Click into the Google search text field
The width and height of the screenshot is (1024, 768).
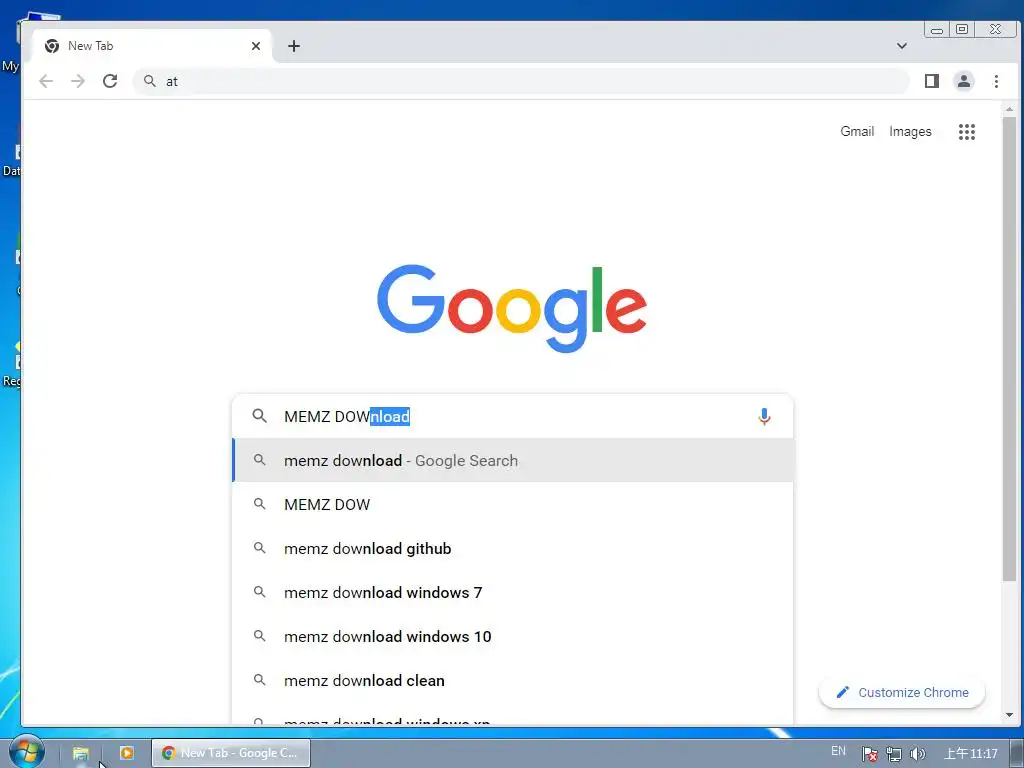[513, 416]
